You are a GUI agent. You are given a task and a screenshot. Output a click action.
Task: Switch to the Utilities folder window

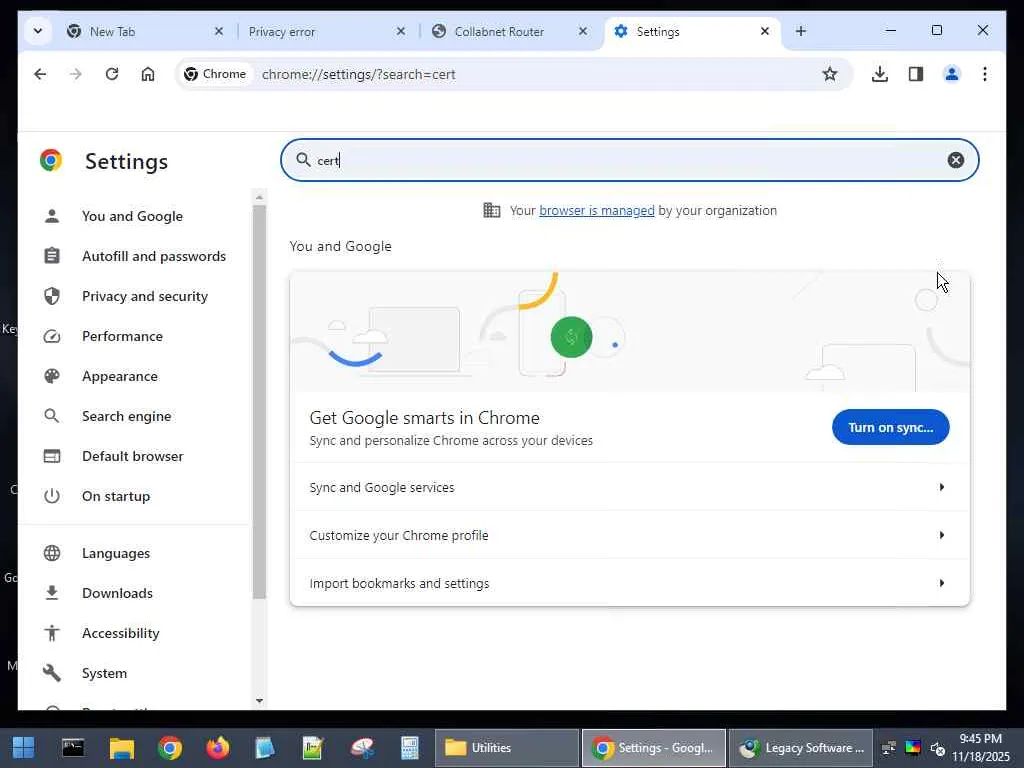click(x=506, y=748)
